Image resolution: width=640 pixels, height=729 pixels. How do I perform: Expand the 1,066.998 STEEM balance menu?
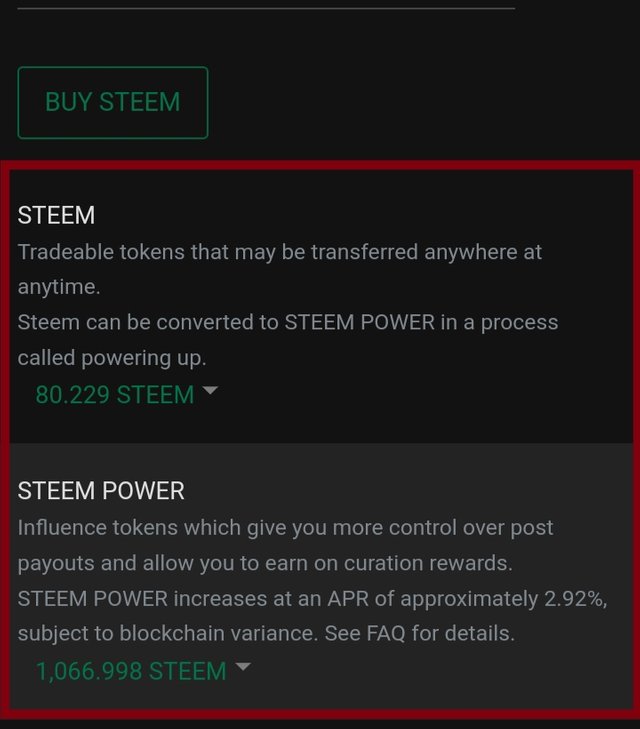pyautogui.click(x=131, y=671)
